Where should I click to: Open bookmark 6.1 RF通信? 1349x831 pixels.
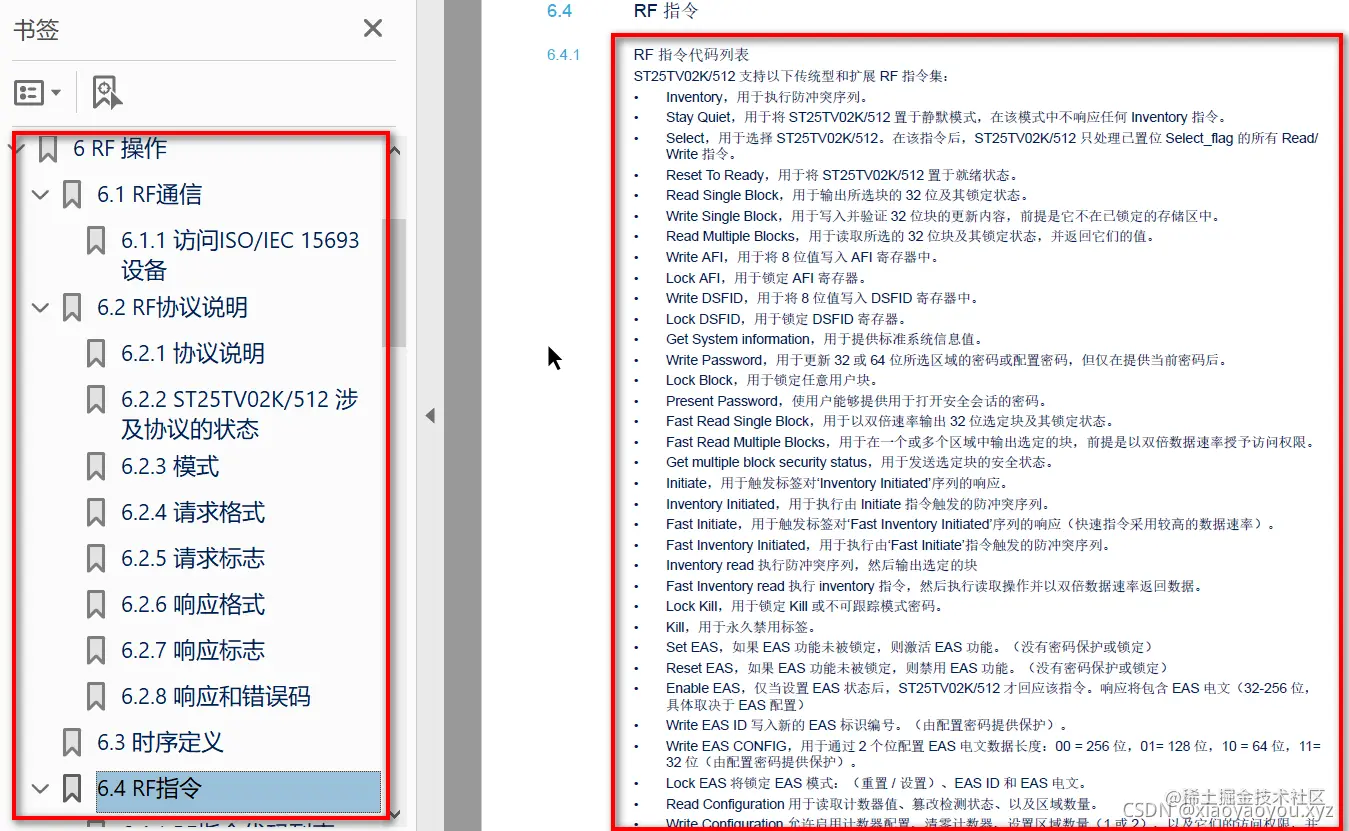coord(149,194)
